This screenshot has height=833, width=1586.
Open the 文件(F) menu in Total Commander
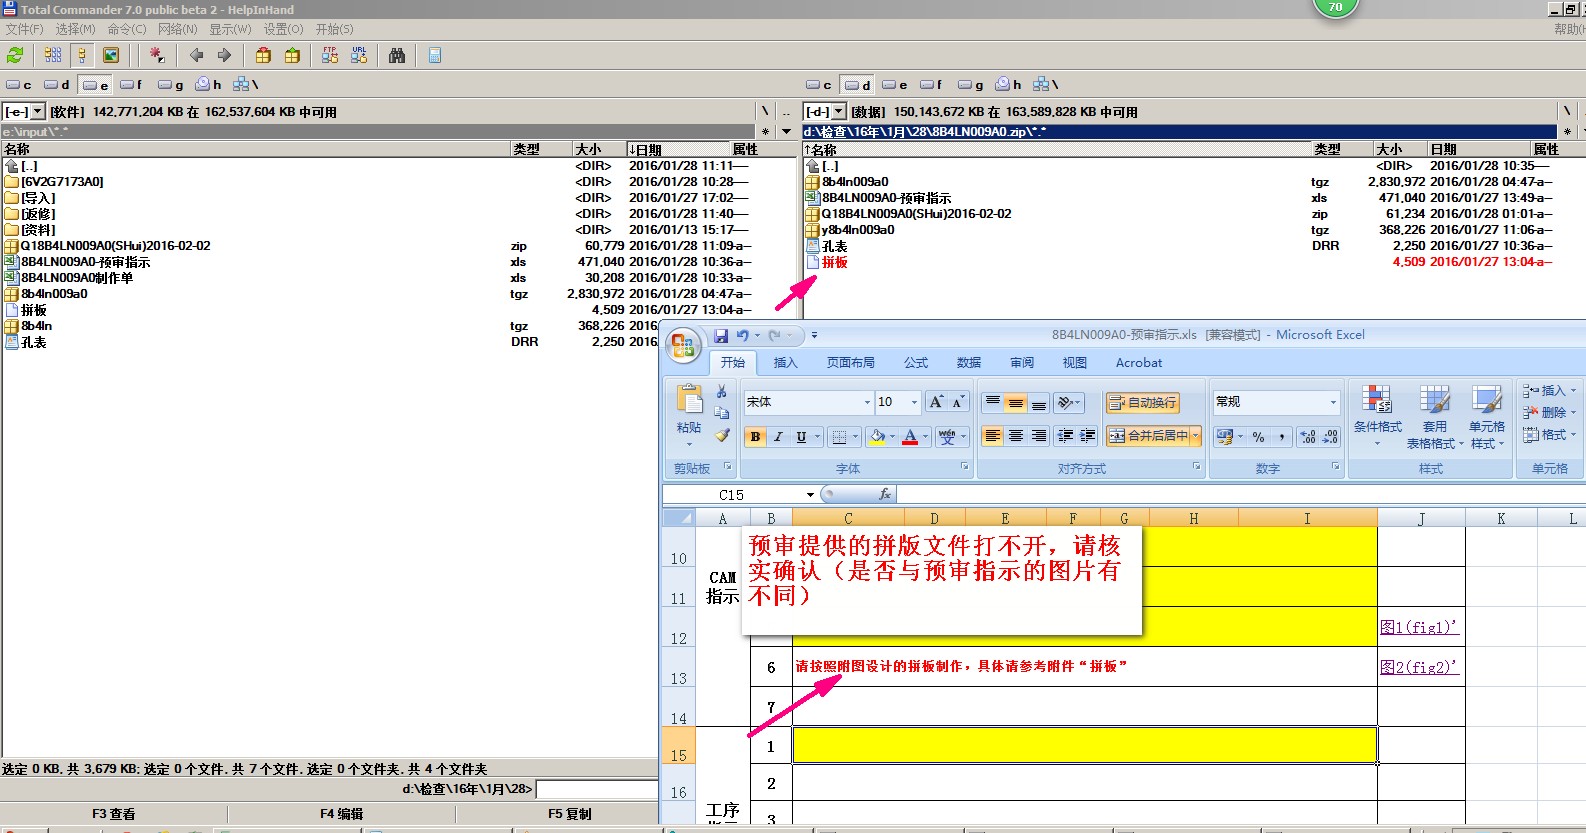pos(24,29)
